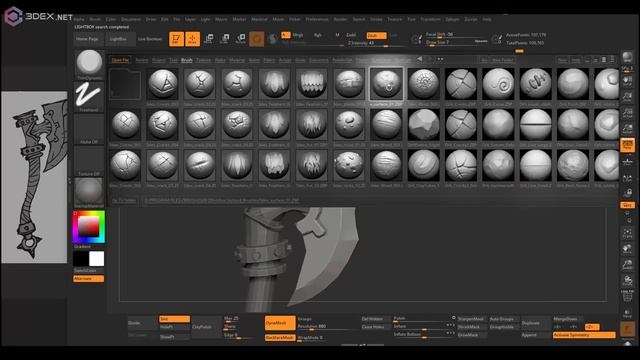The image size is (640, 360).
Task: Activate the Draw mode button
Action: tap(192, 39)
